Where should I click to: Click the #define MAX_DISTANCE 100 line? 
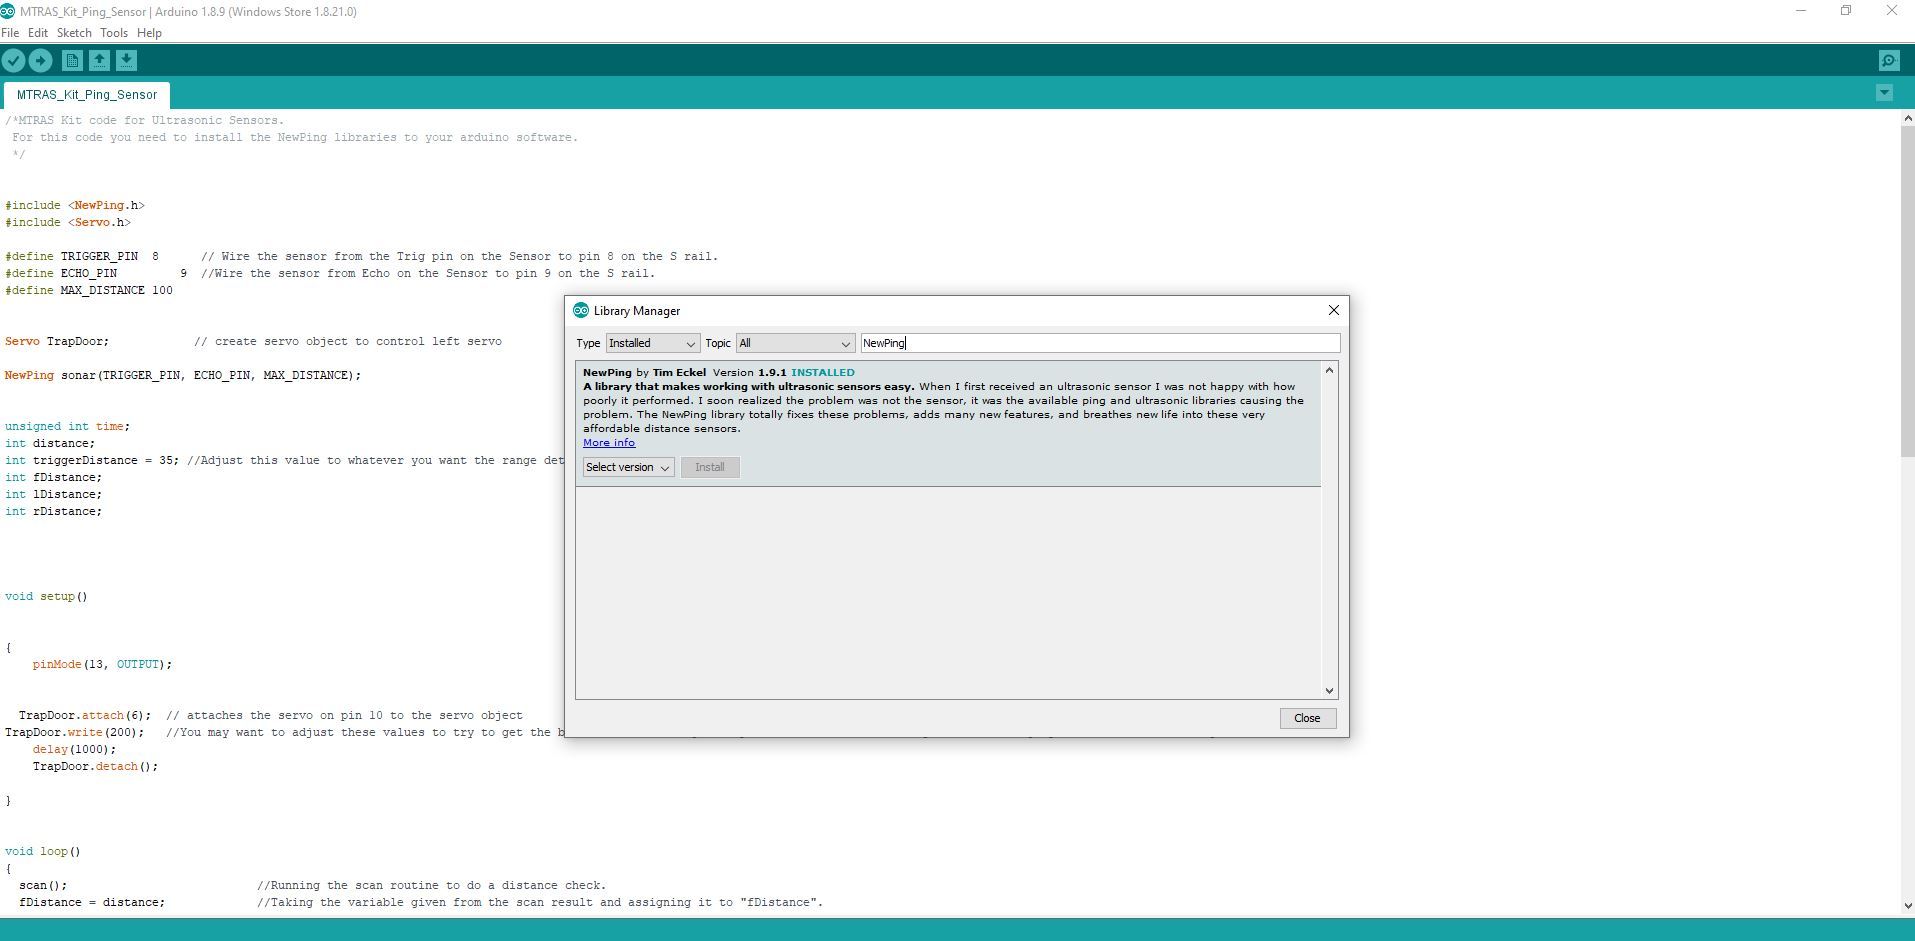click(x=89, y=290)
